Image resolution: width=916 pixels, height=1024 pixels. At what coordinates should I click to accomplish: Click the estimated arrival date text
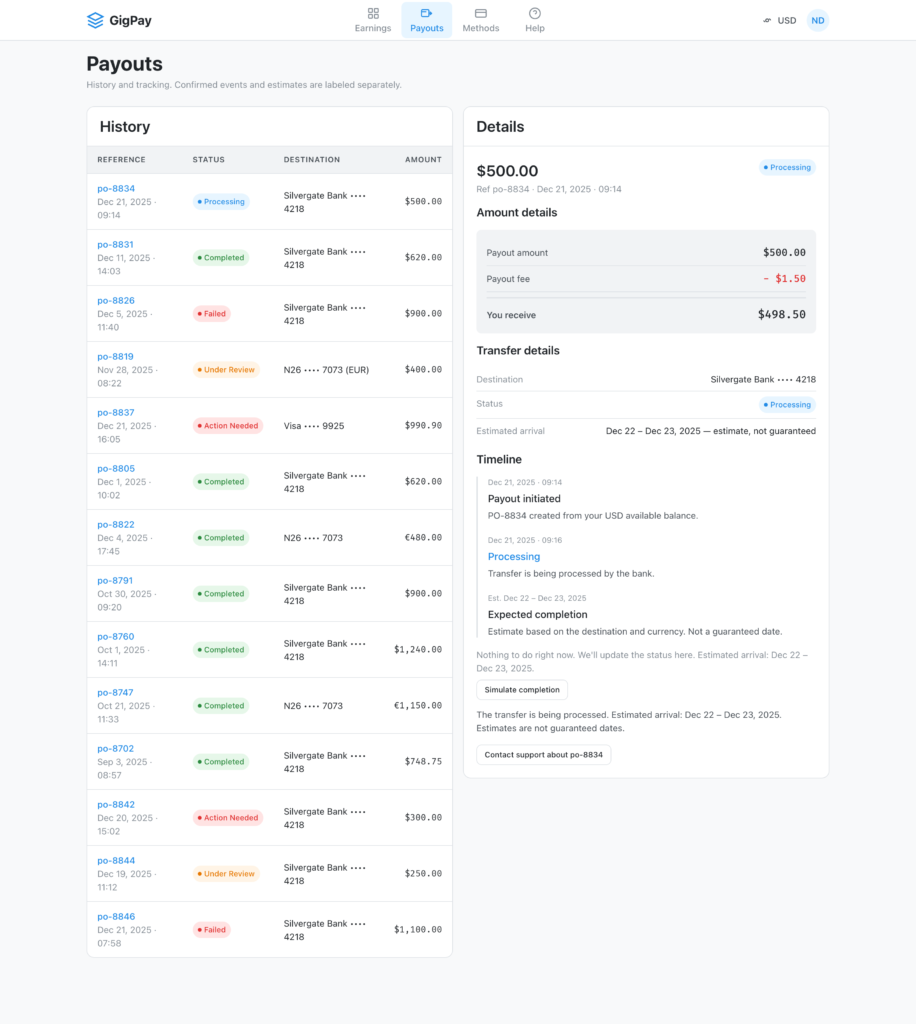click(710, 431)
